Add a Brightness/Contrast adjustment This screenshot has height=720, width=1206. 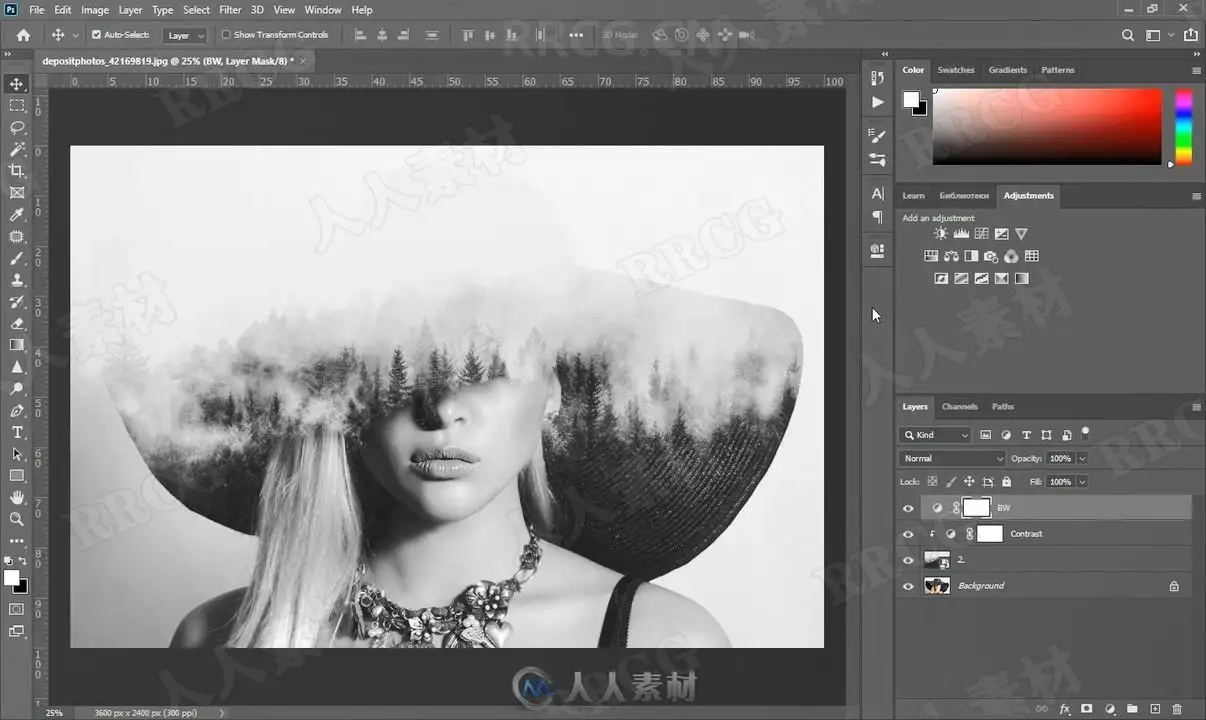pyautogui.click(x=941, y=233)
